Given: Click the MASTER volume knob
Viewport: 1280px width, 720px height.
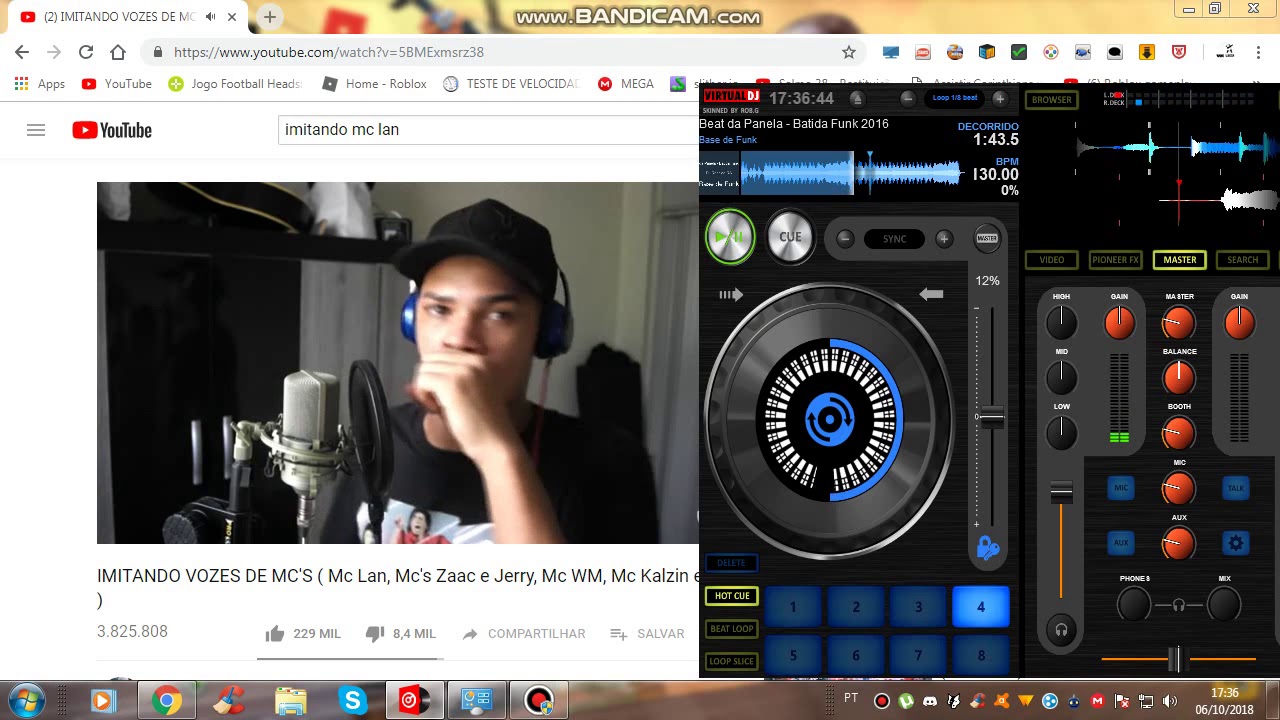Looking at the screenshot, I should point(1179,322).
